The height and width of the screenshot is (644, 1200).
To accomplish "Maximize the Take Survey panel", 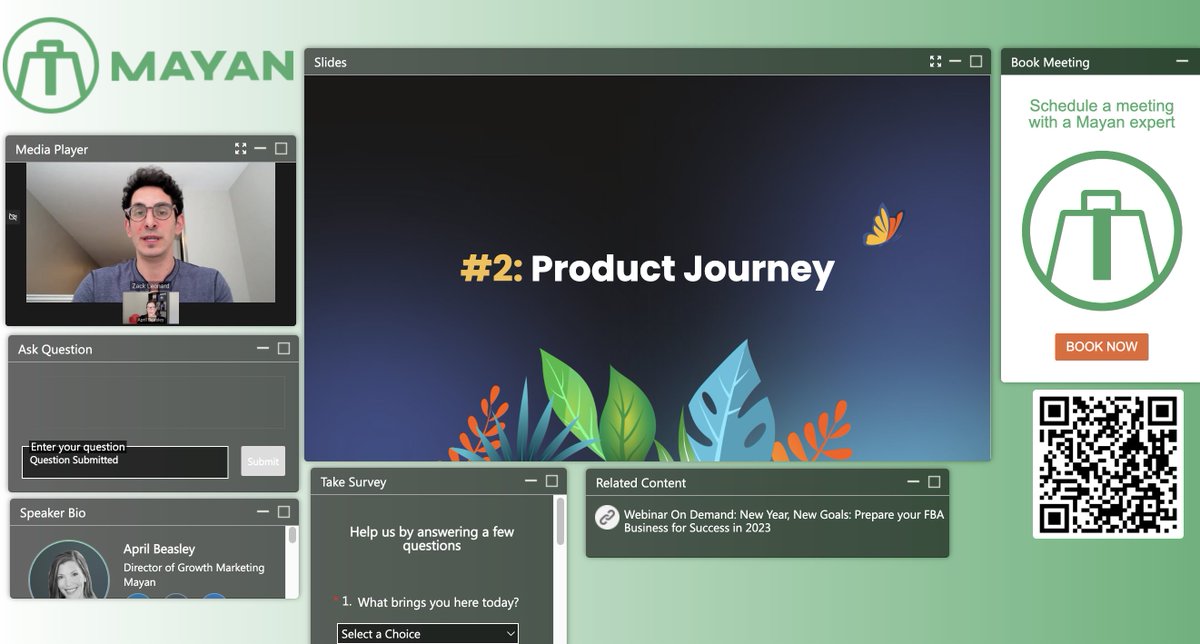I will (x=552, y=481).
